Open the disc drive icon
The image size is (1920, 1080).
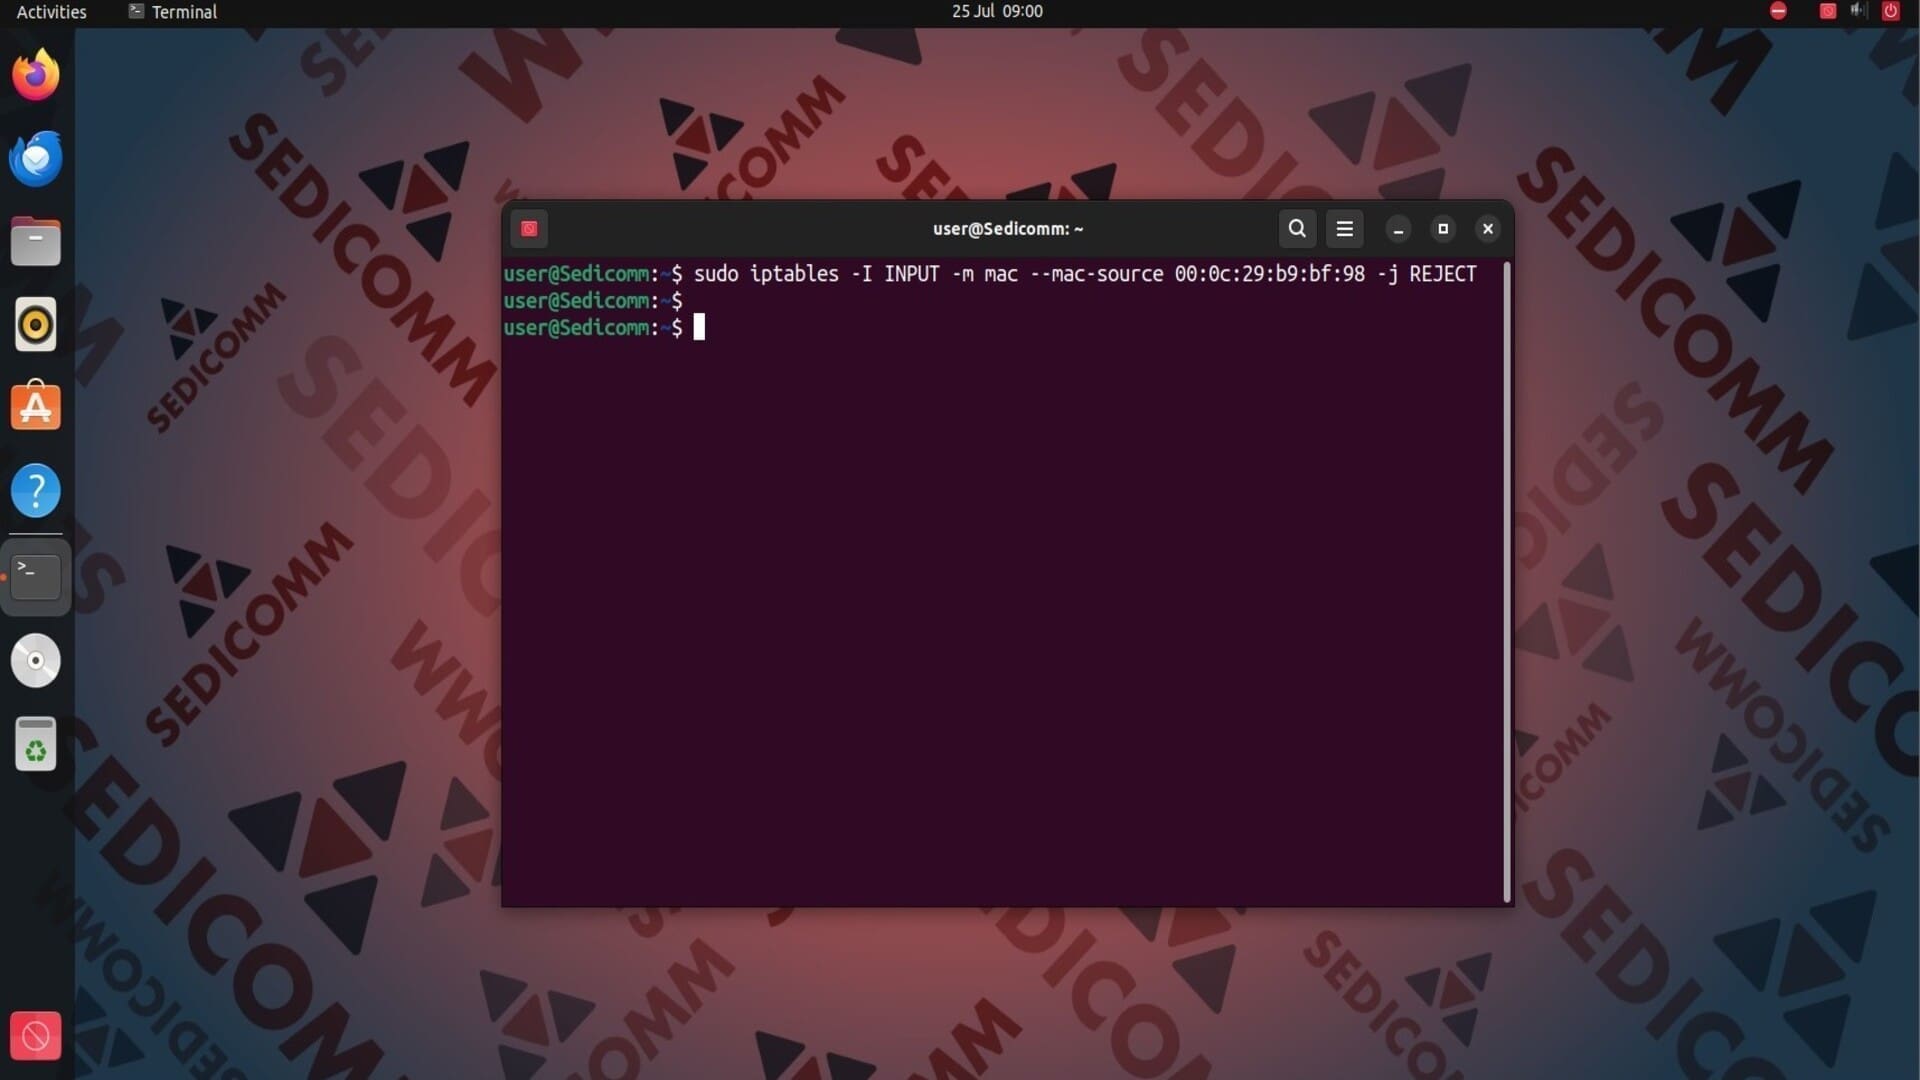point(36,661)
